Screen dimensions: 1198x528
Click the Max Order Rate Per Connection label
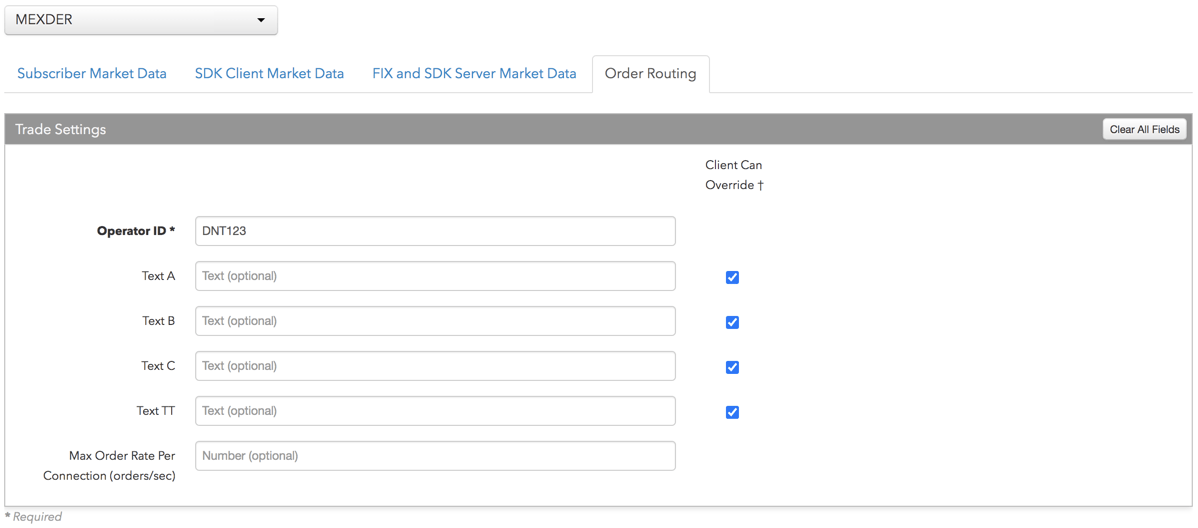(x=109, y=465)
